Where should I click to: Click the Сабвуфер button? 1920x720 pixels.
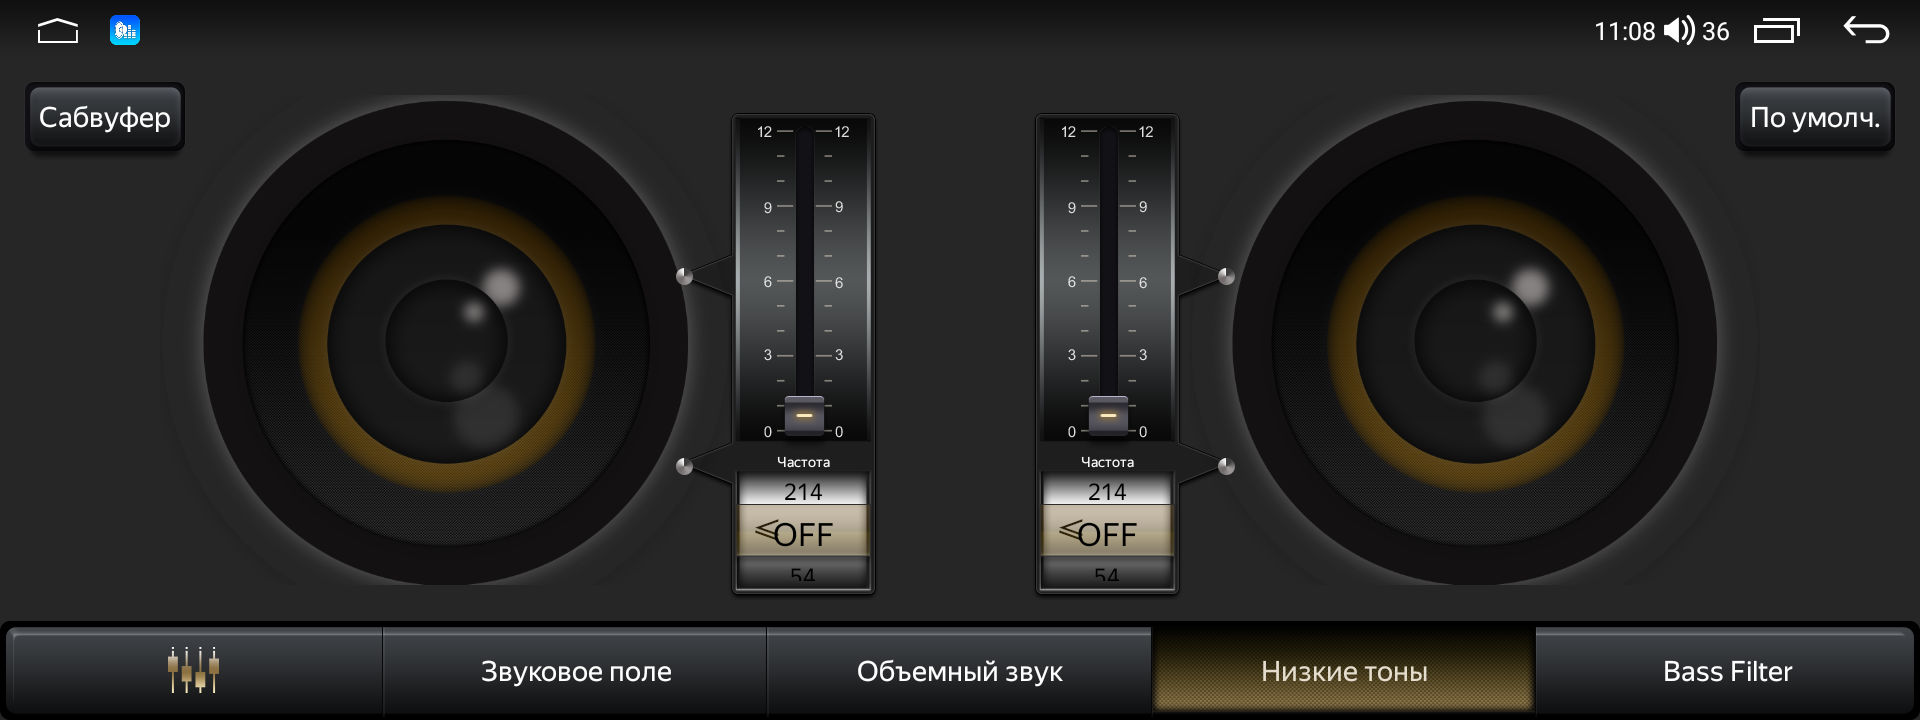point(105,117)
